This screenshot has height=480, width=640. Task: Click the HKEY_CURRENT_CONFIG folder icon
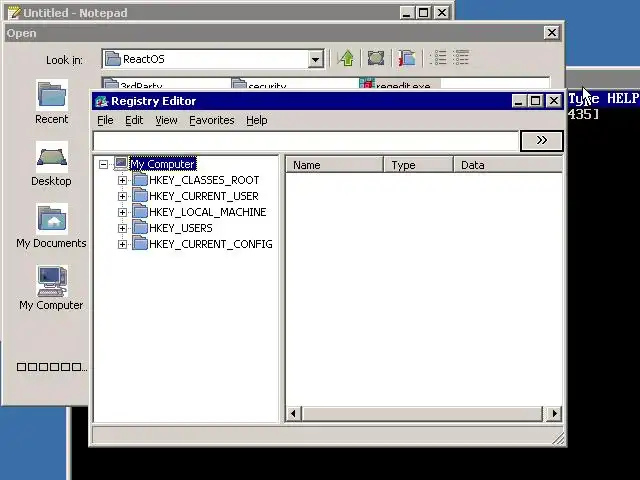pyautogui.click(x=140, y=244)
